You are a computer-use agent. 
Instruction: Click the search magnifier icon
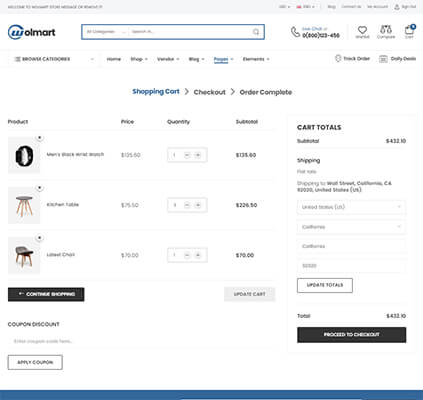[x=256, y=32]
